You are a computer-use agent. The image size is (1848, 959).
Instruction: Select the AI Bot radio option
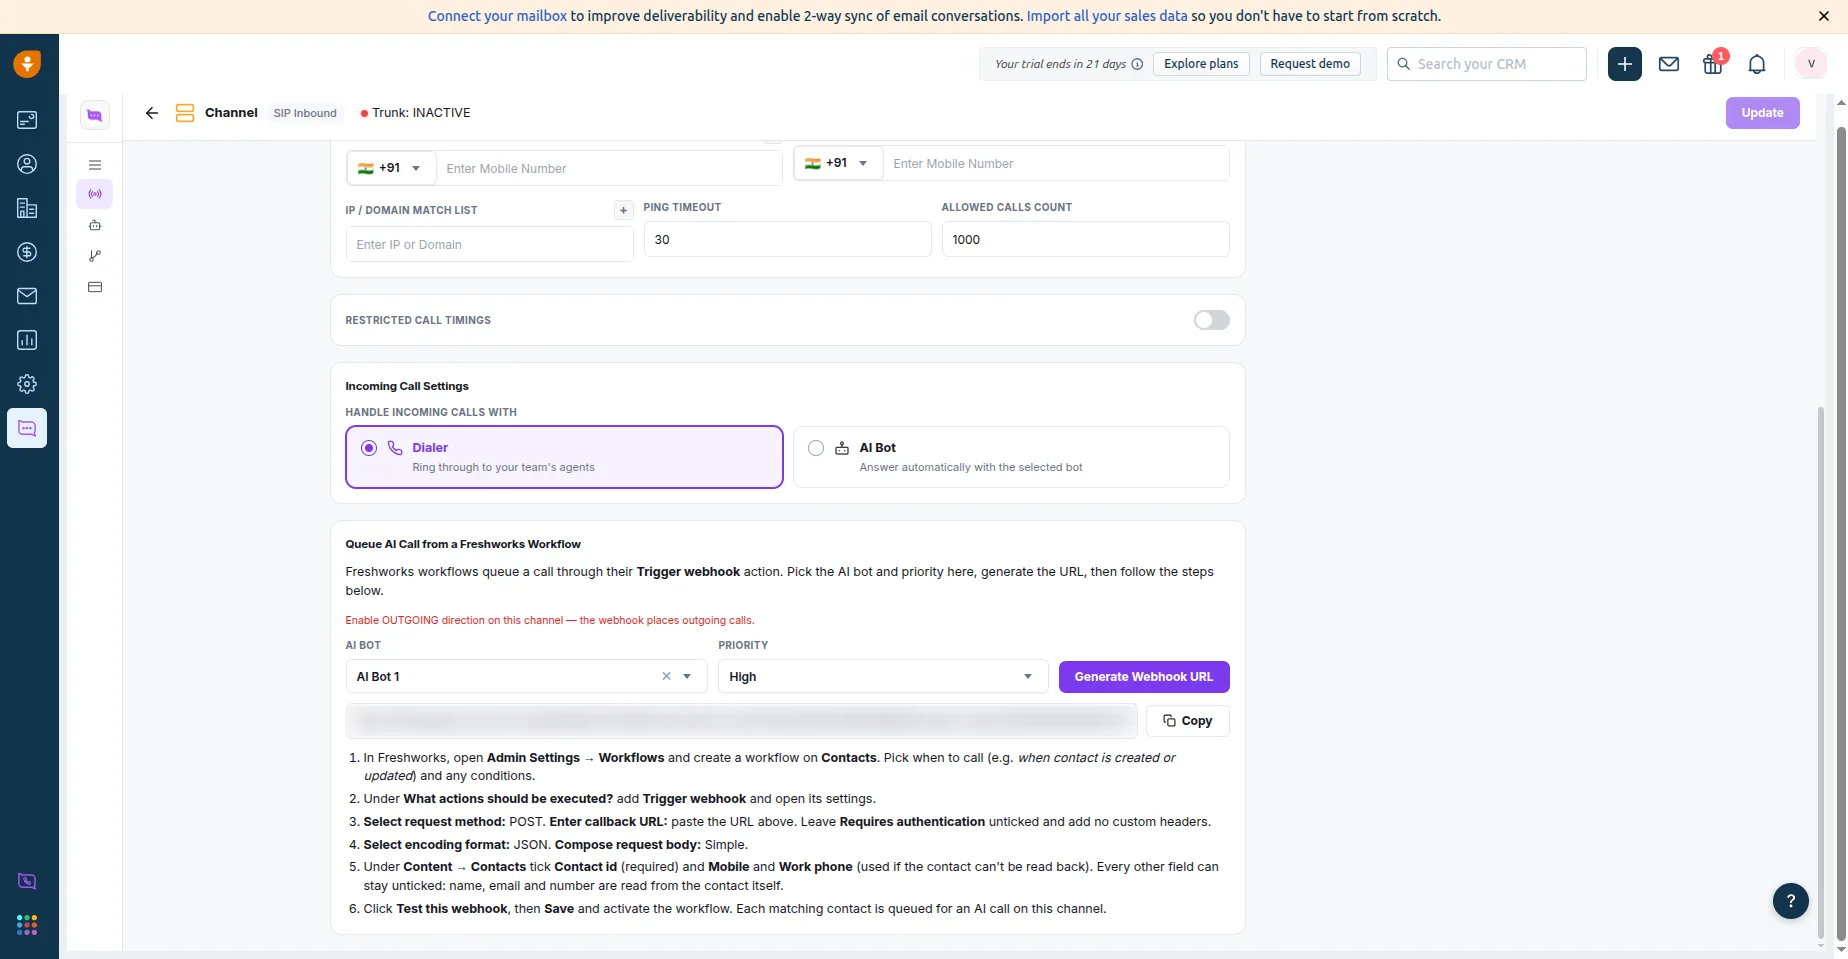click(816, 448)
